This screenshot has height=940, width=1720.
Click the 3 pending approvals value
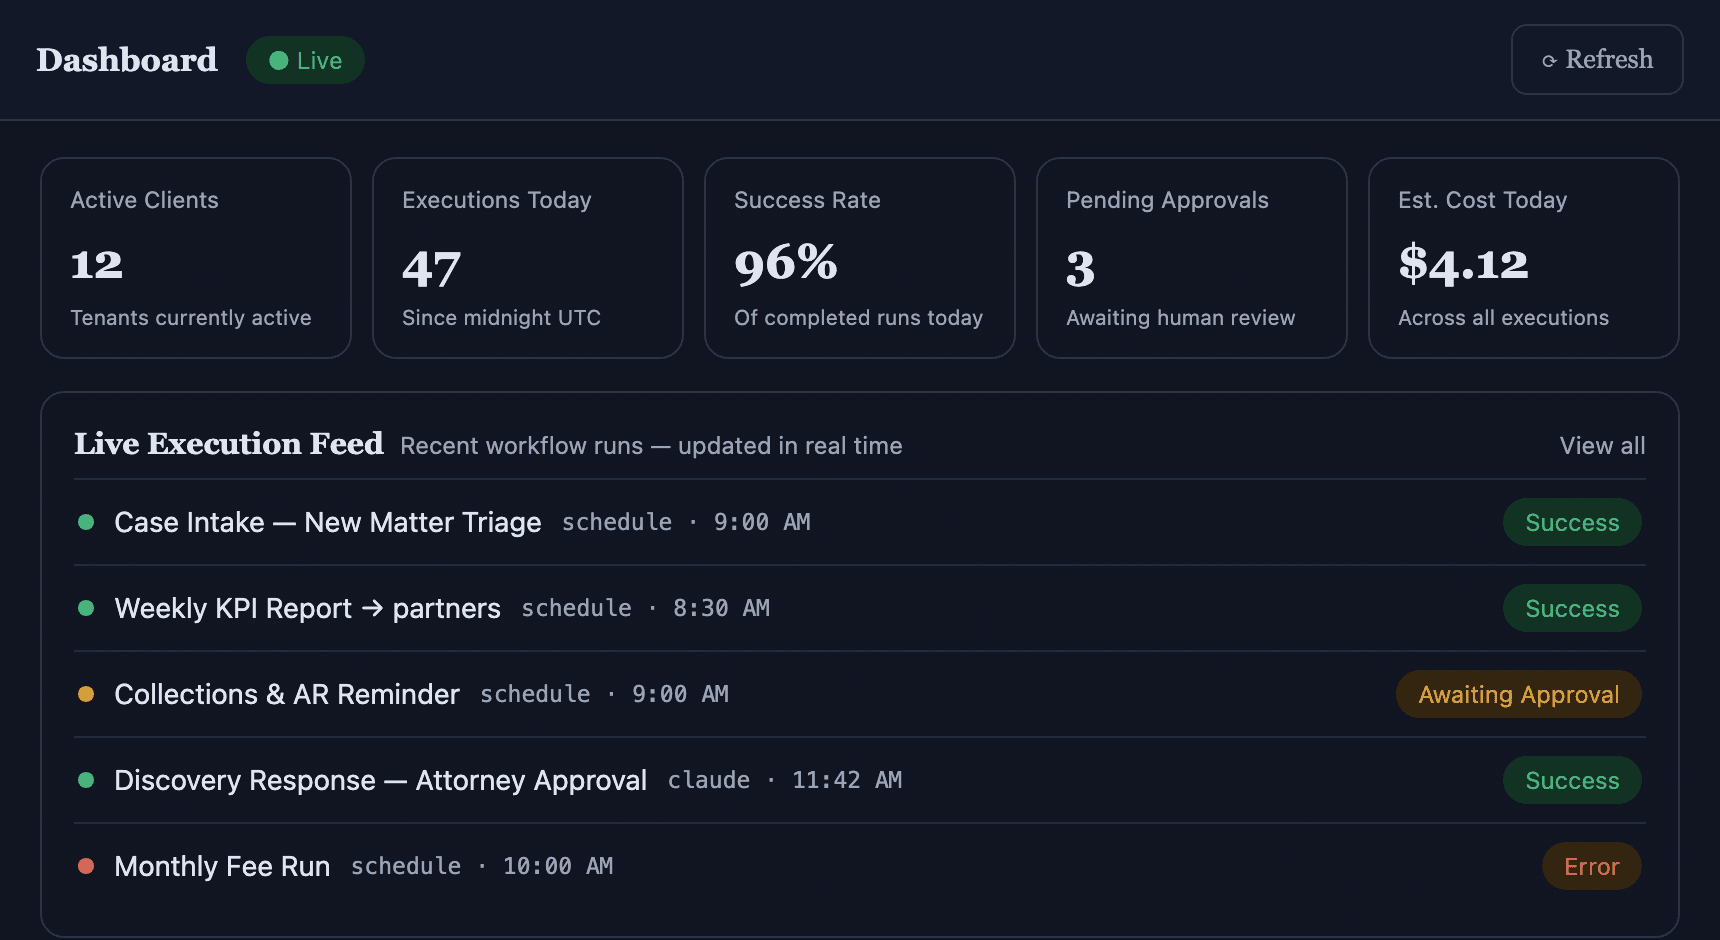1081,268
